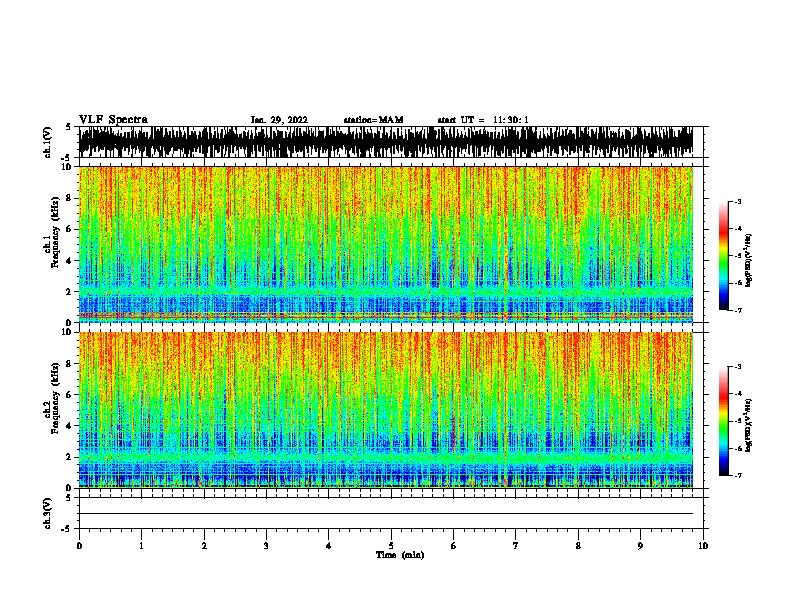
Task: Click the "-7" label on ch.2 colorbar
Action: point(738,476)
